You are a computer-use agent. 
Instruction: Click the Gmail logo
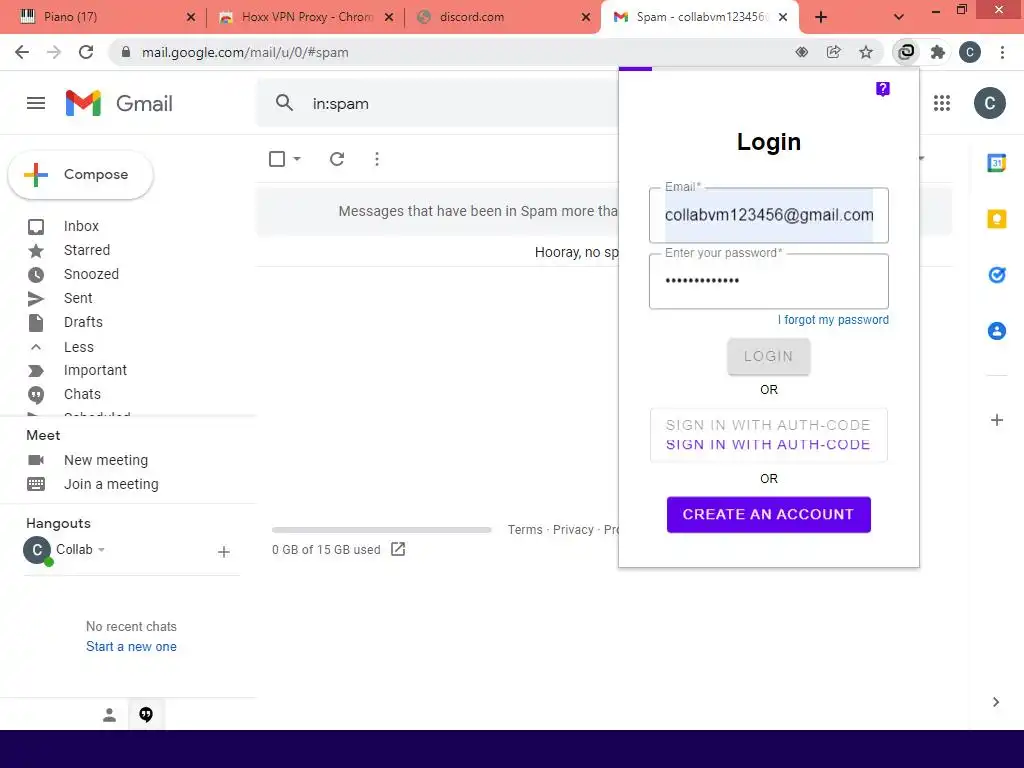point(119,103)
